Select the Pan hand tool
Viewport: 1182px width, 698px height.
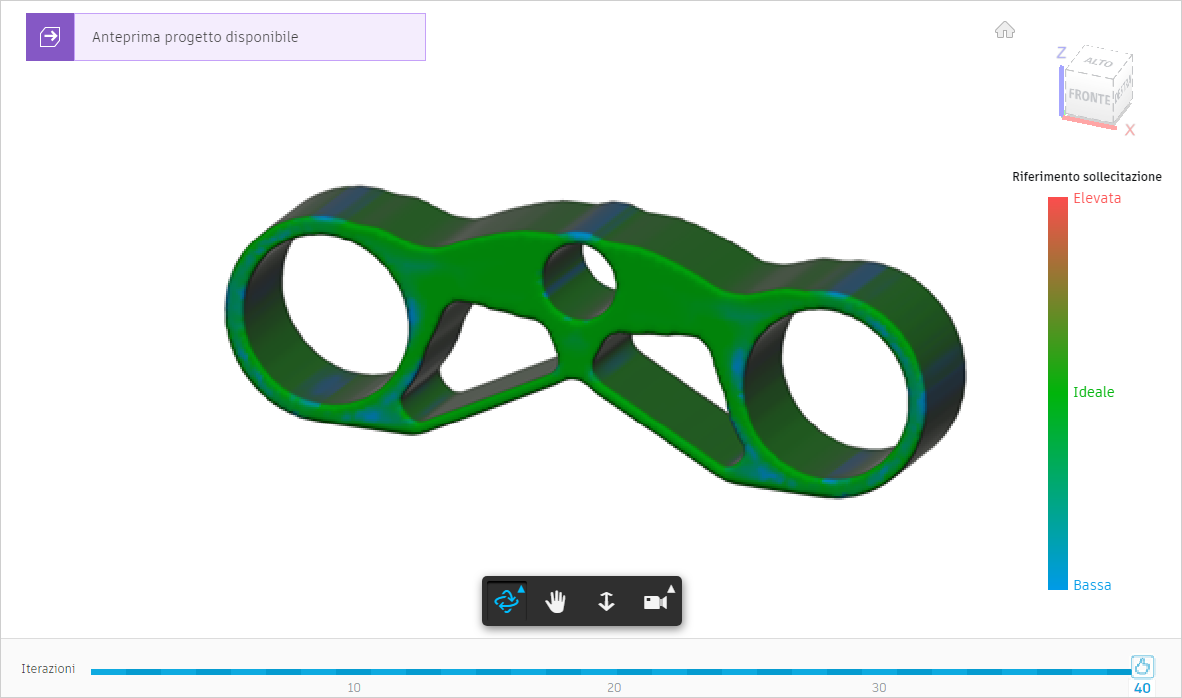tap(556, 602)
